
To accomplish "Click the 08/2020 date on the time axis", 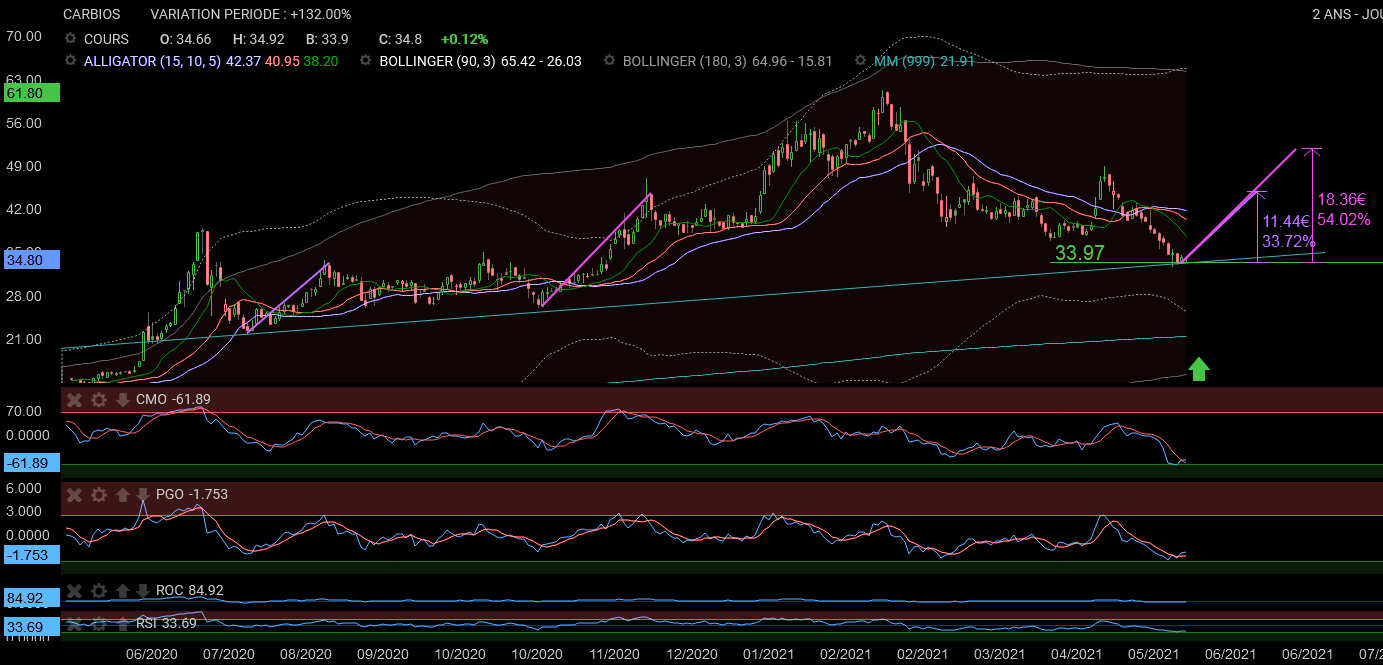I will [306, 654].
